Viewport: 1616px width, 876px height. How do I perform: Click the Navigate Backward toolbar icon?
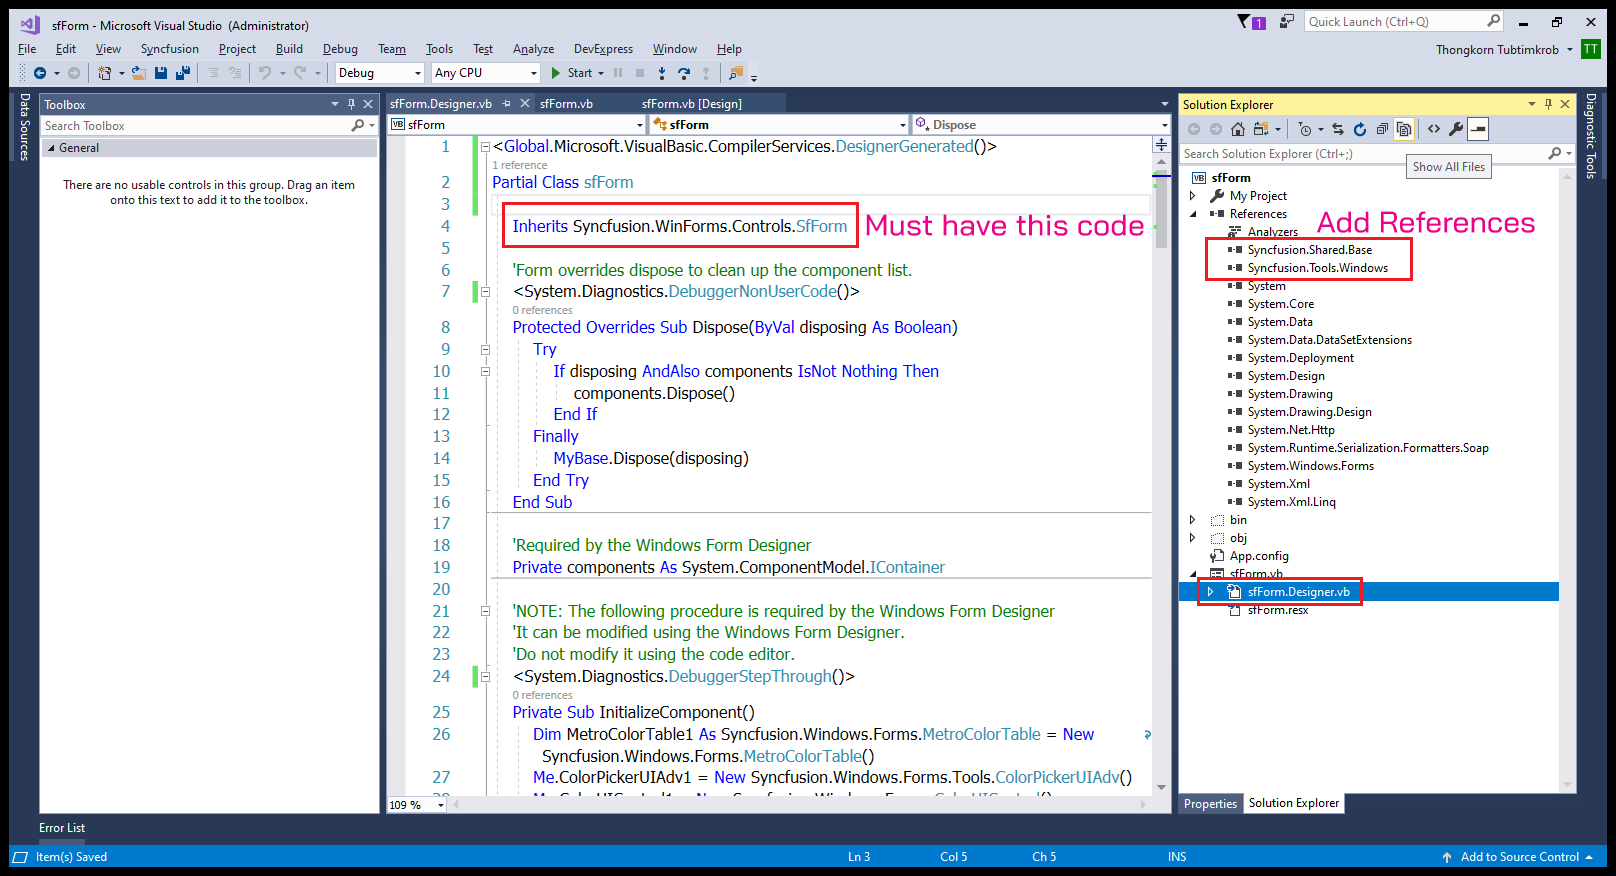click(x=40, y=73)
